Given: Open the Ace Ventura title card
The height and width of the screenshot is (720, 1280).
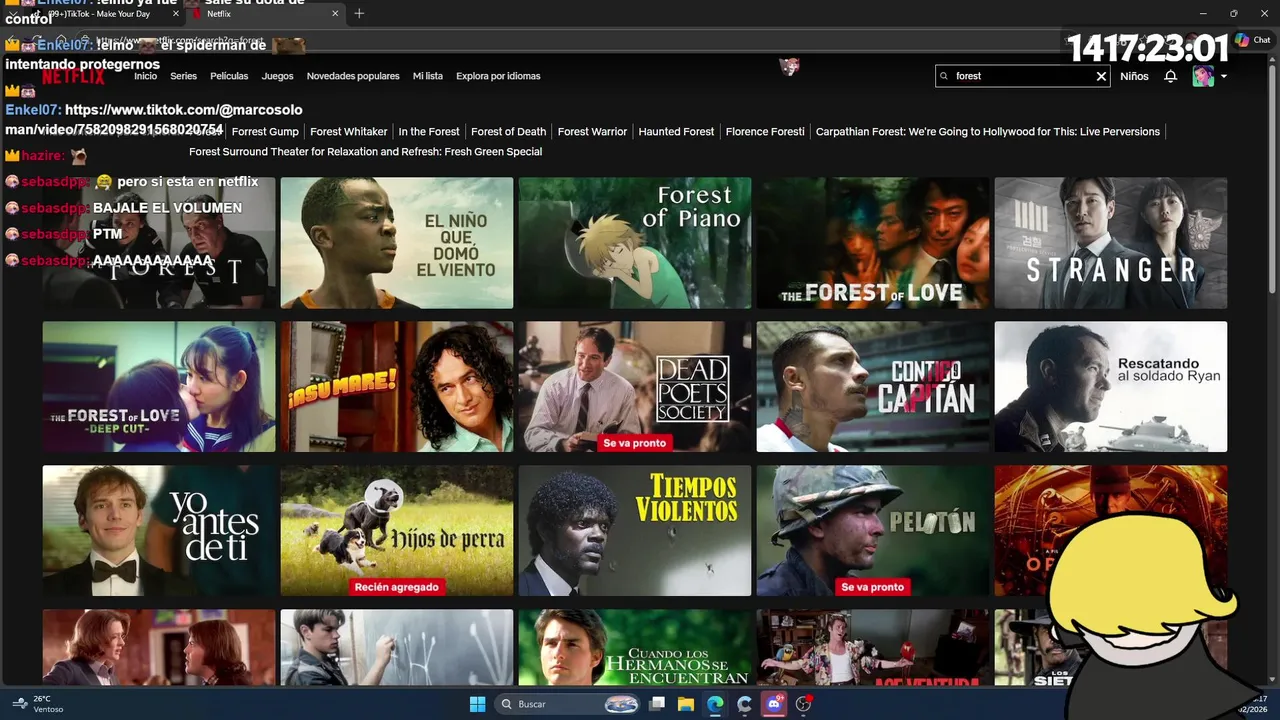Looking at the screenshot, I should pos(873,648).
